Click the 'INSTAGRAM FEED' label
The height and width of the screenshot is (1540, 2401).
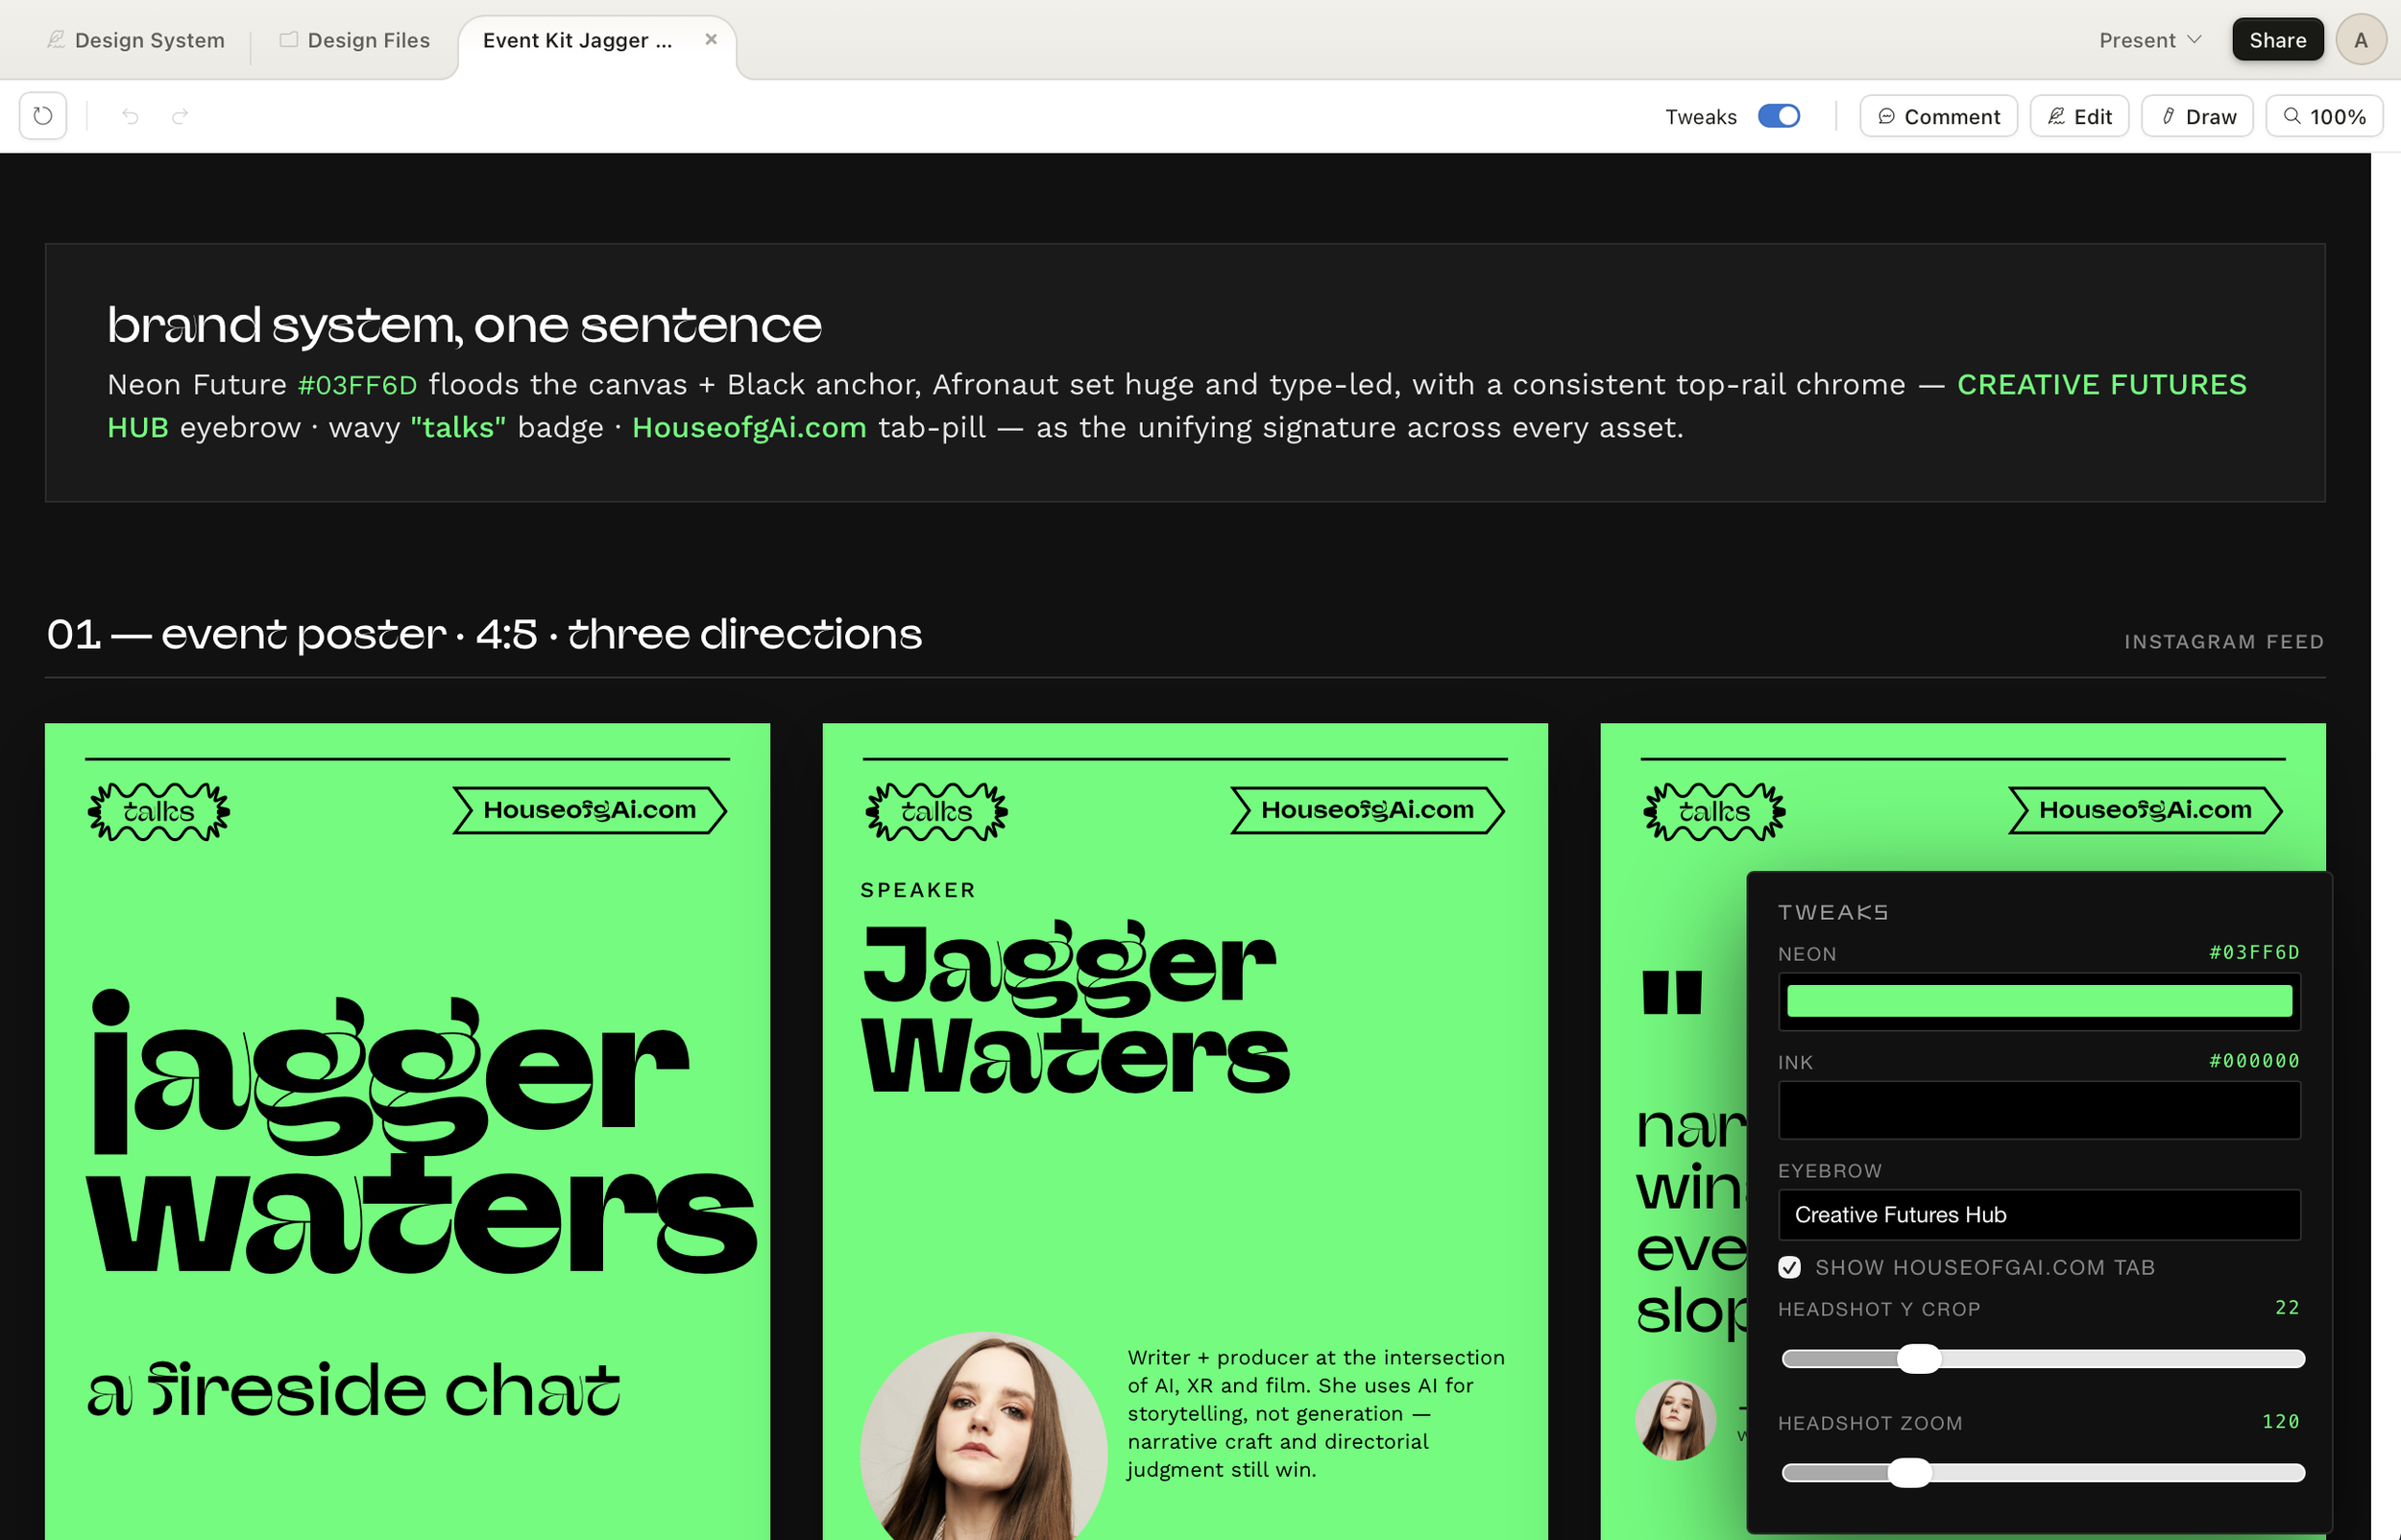click(2224, 641)
